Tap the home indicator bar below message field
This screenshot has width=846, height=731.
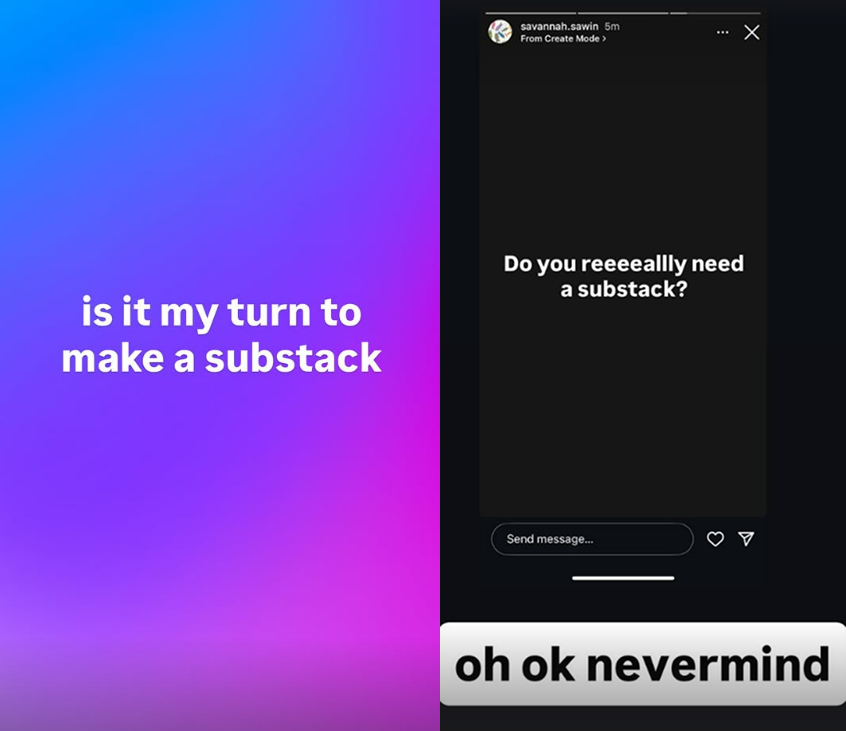tap(623, 578)
